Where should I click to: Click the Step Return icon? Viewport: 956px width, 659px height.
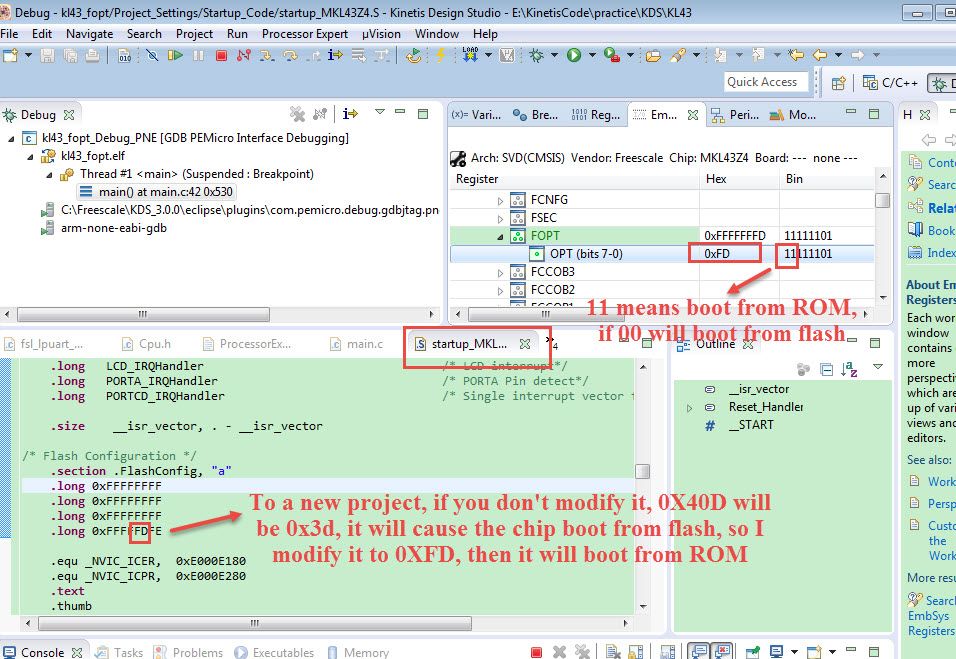313,55
